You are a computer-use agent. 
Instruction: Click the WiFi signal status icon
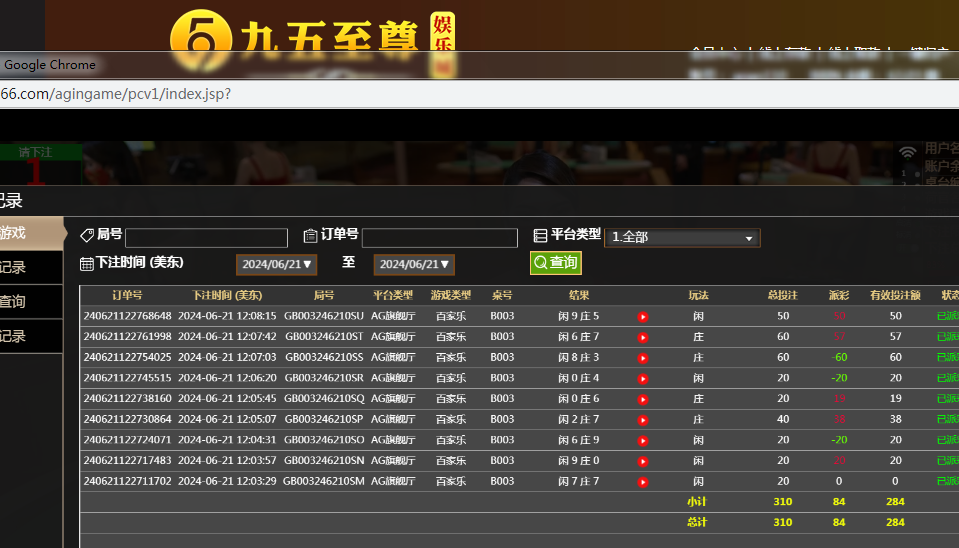[907, 153]
